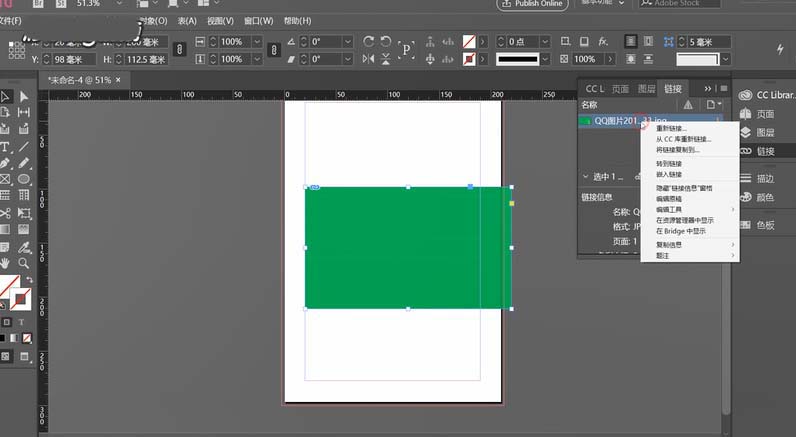
Task: Activate the Zoom magnifier tool
Action: (24, 263)
